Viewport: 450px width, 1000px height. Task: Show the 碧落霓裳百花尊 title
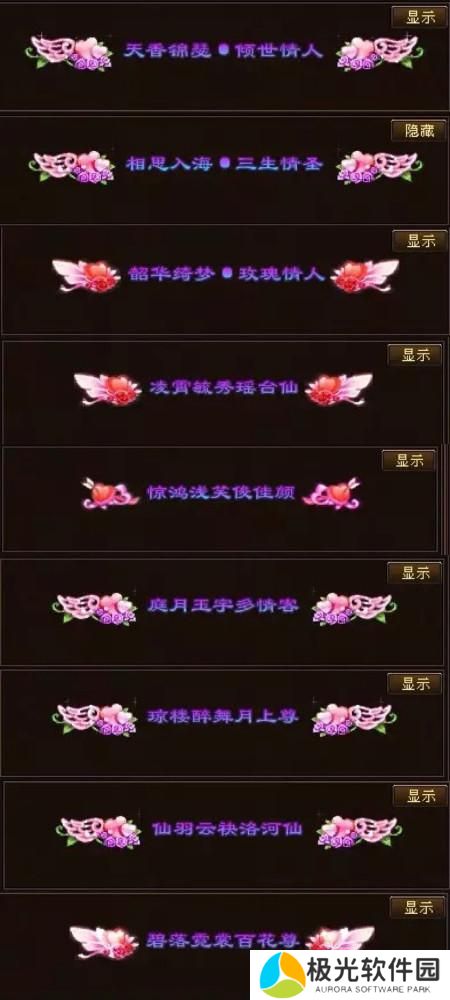click(x=417, y=906)
